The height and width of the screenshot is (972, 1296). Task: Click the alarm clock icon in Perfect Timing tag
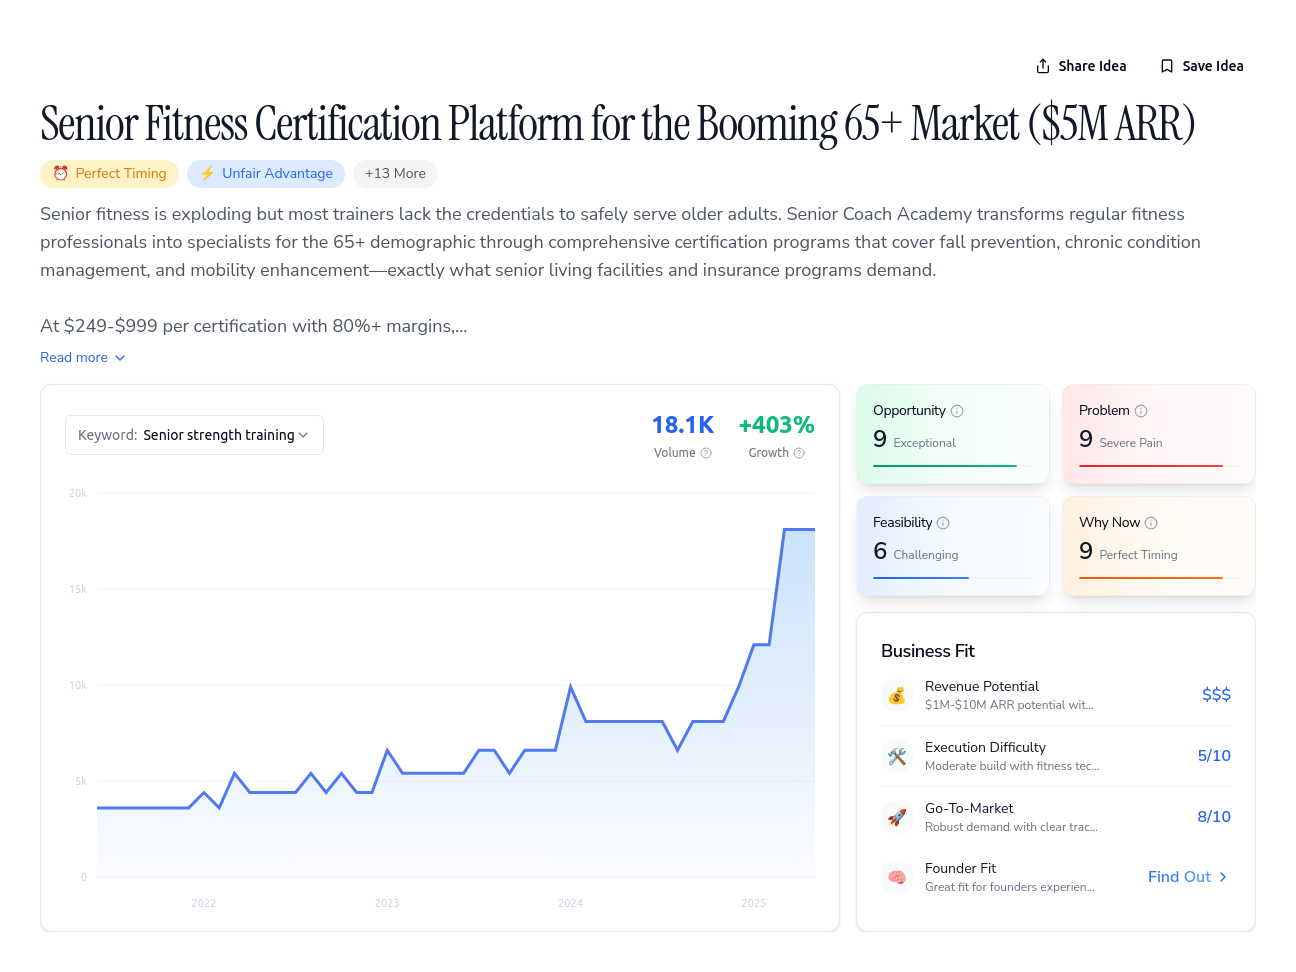tap(61, 173)
